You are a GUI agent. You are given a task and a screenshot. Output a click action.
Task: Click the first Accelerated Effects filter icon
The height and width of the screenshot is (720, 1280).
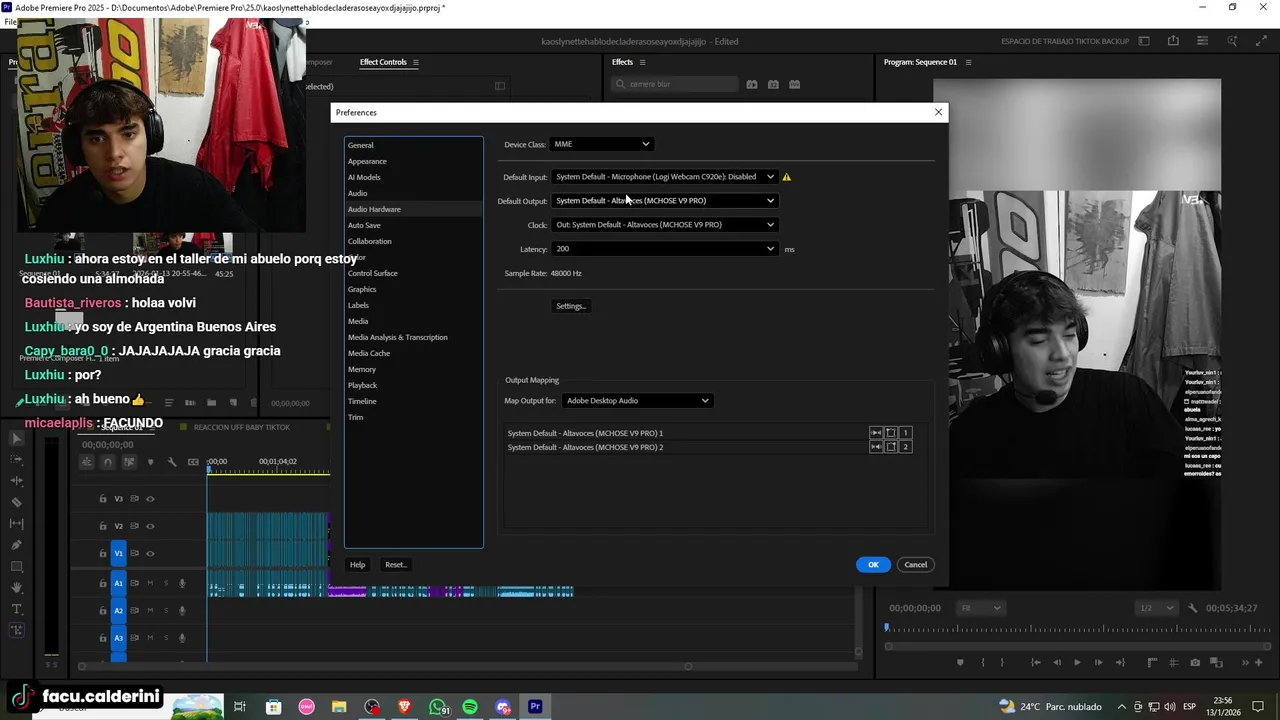[752, 84]
